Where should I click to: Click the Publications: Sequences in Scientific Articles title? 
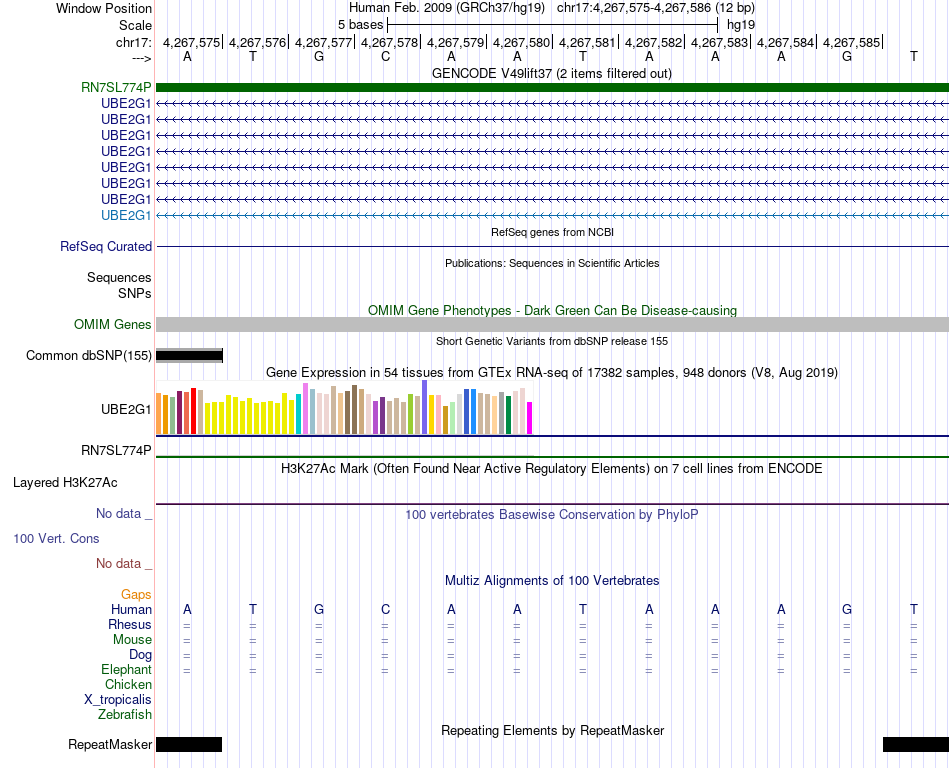coord(552,263)
